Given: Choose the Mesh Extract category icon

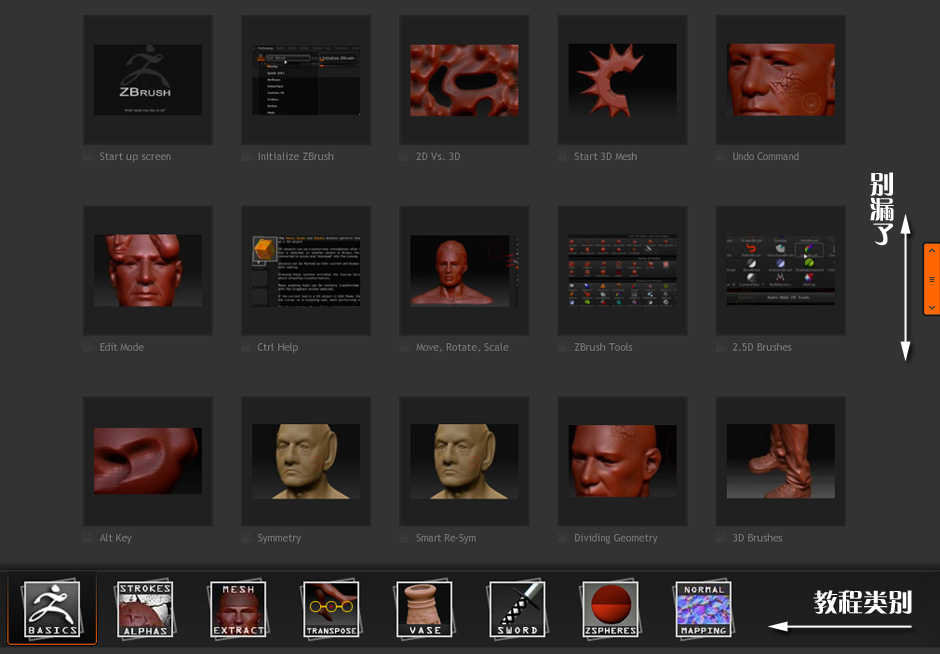Looking at the screenshot, I should [x=238, y=608].
